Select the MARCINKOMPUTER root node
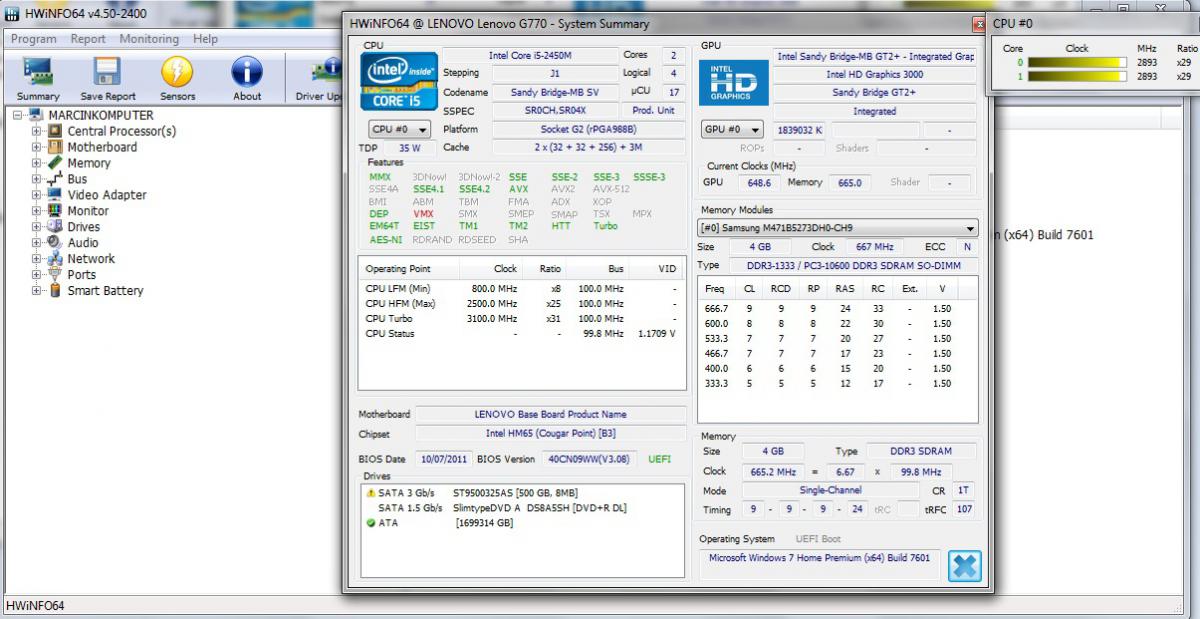Image resolution: width=1200 pixels, height=619 pixels. pyautogui.click(x=101, y=115)
